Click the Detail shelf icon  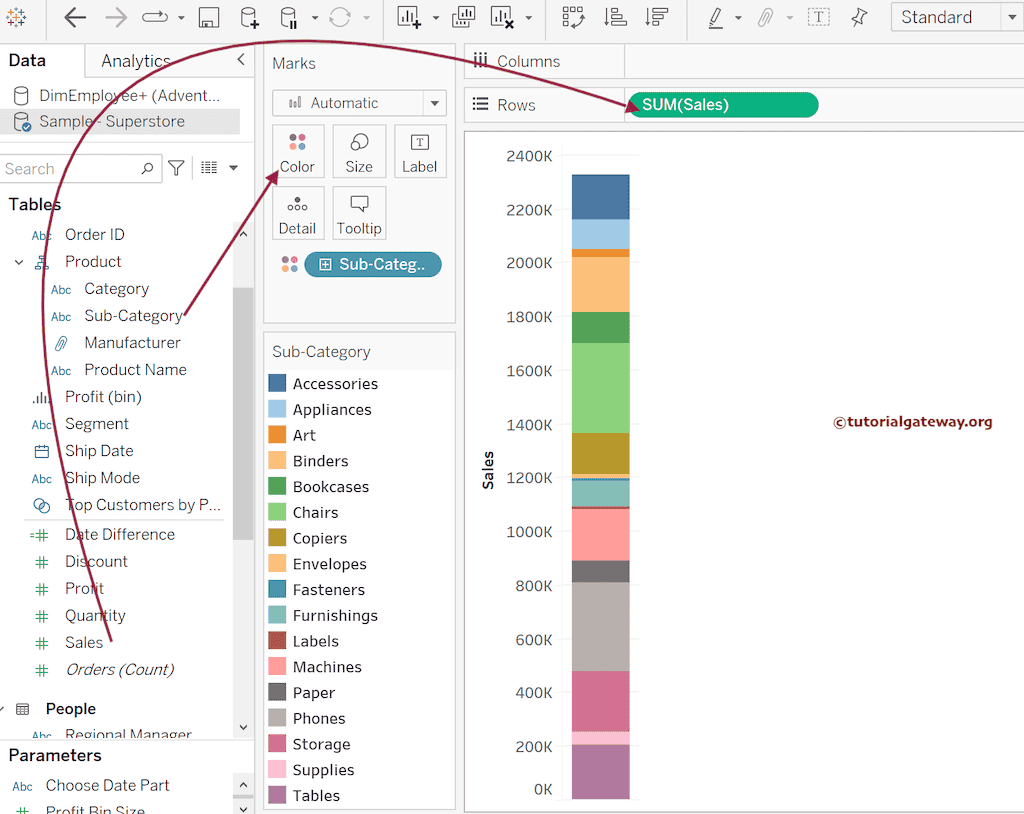(x=297, y=212)
